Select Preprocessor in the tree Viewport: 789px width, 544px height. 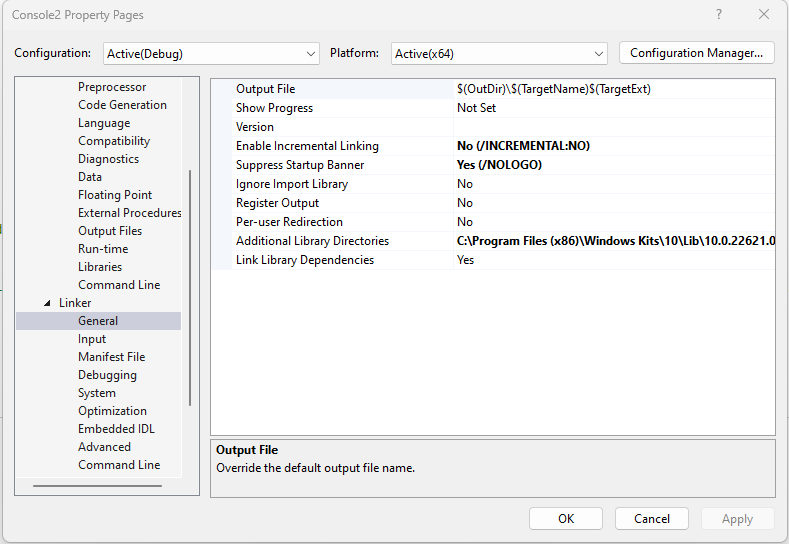[112, 87]
